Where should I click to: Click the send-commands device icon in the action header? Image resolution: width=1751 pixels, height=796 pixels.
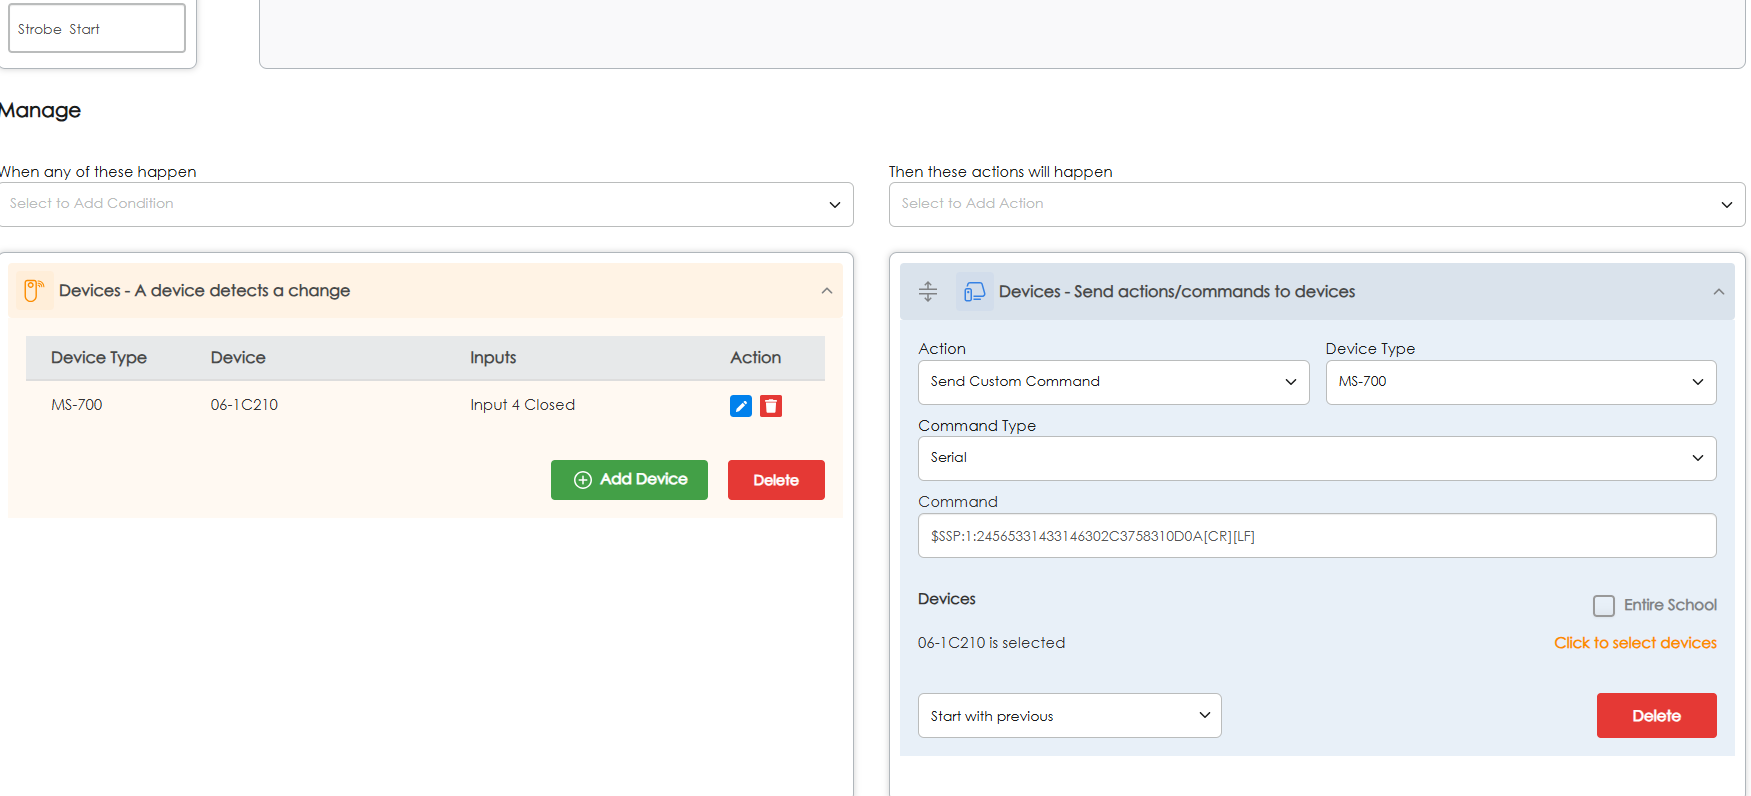(x=975, y=292)
